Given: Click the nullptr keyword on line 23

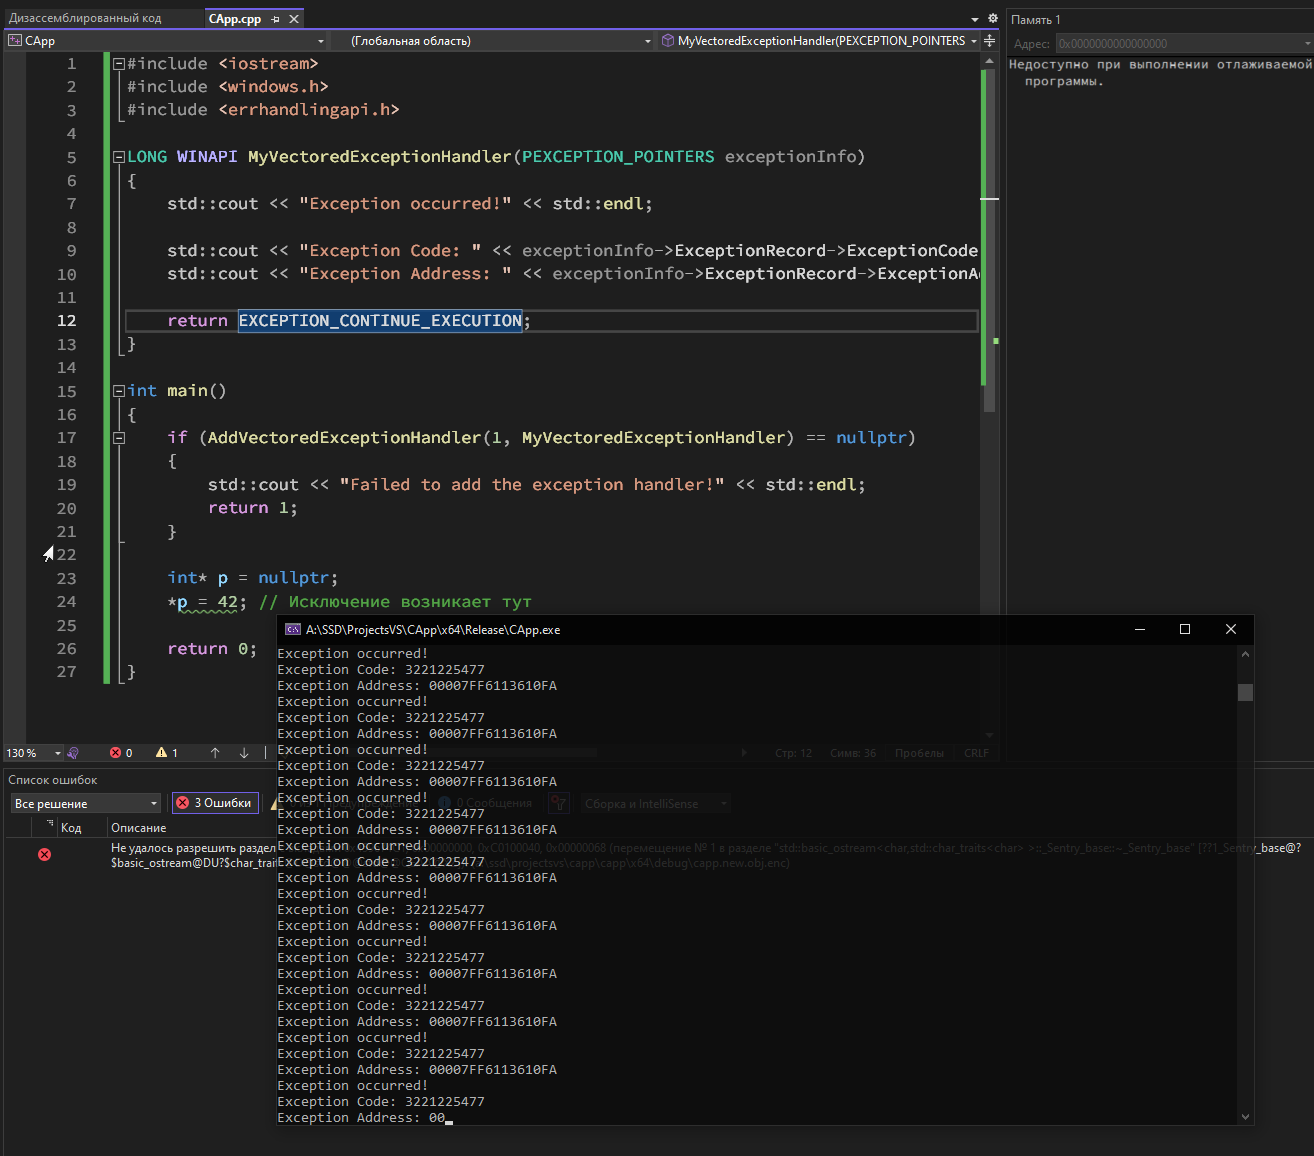Looking at the screenshot, I should (x=293, y=578).
